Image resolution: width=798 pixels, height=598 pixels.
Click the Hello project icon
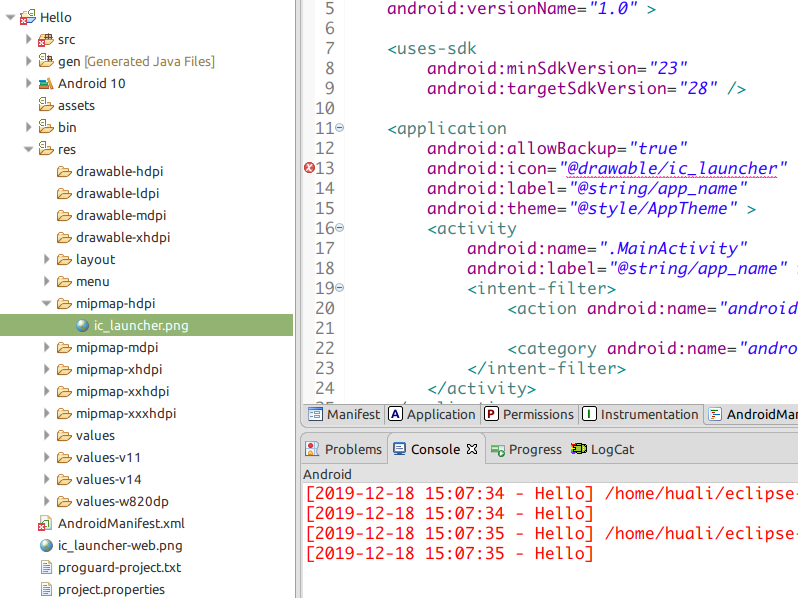coord(27,17)
